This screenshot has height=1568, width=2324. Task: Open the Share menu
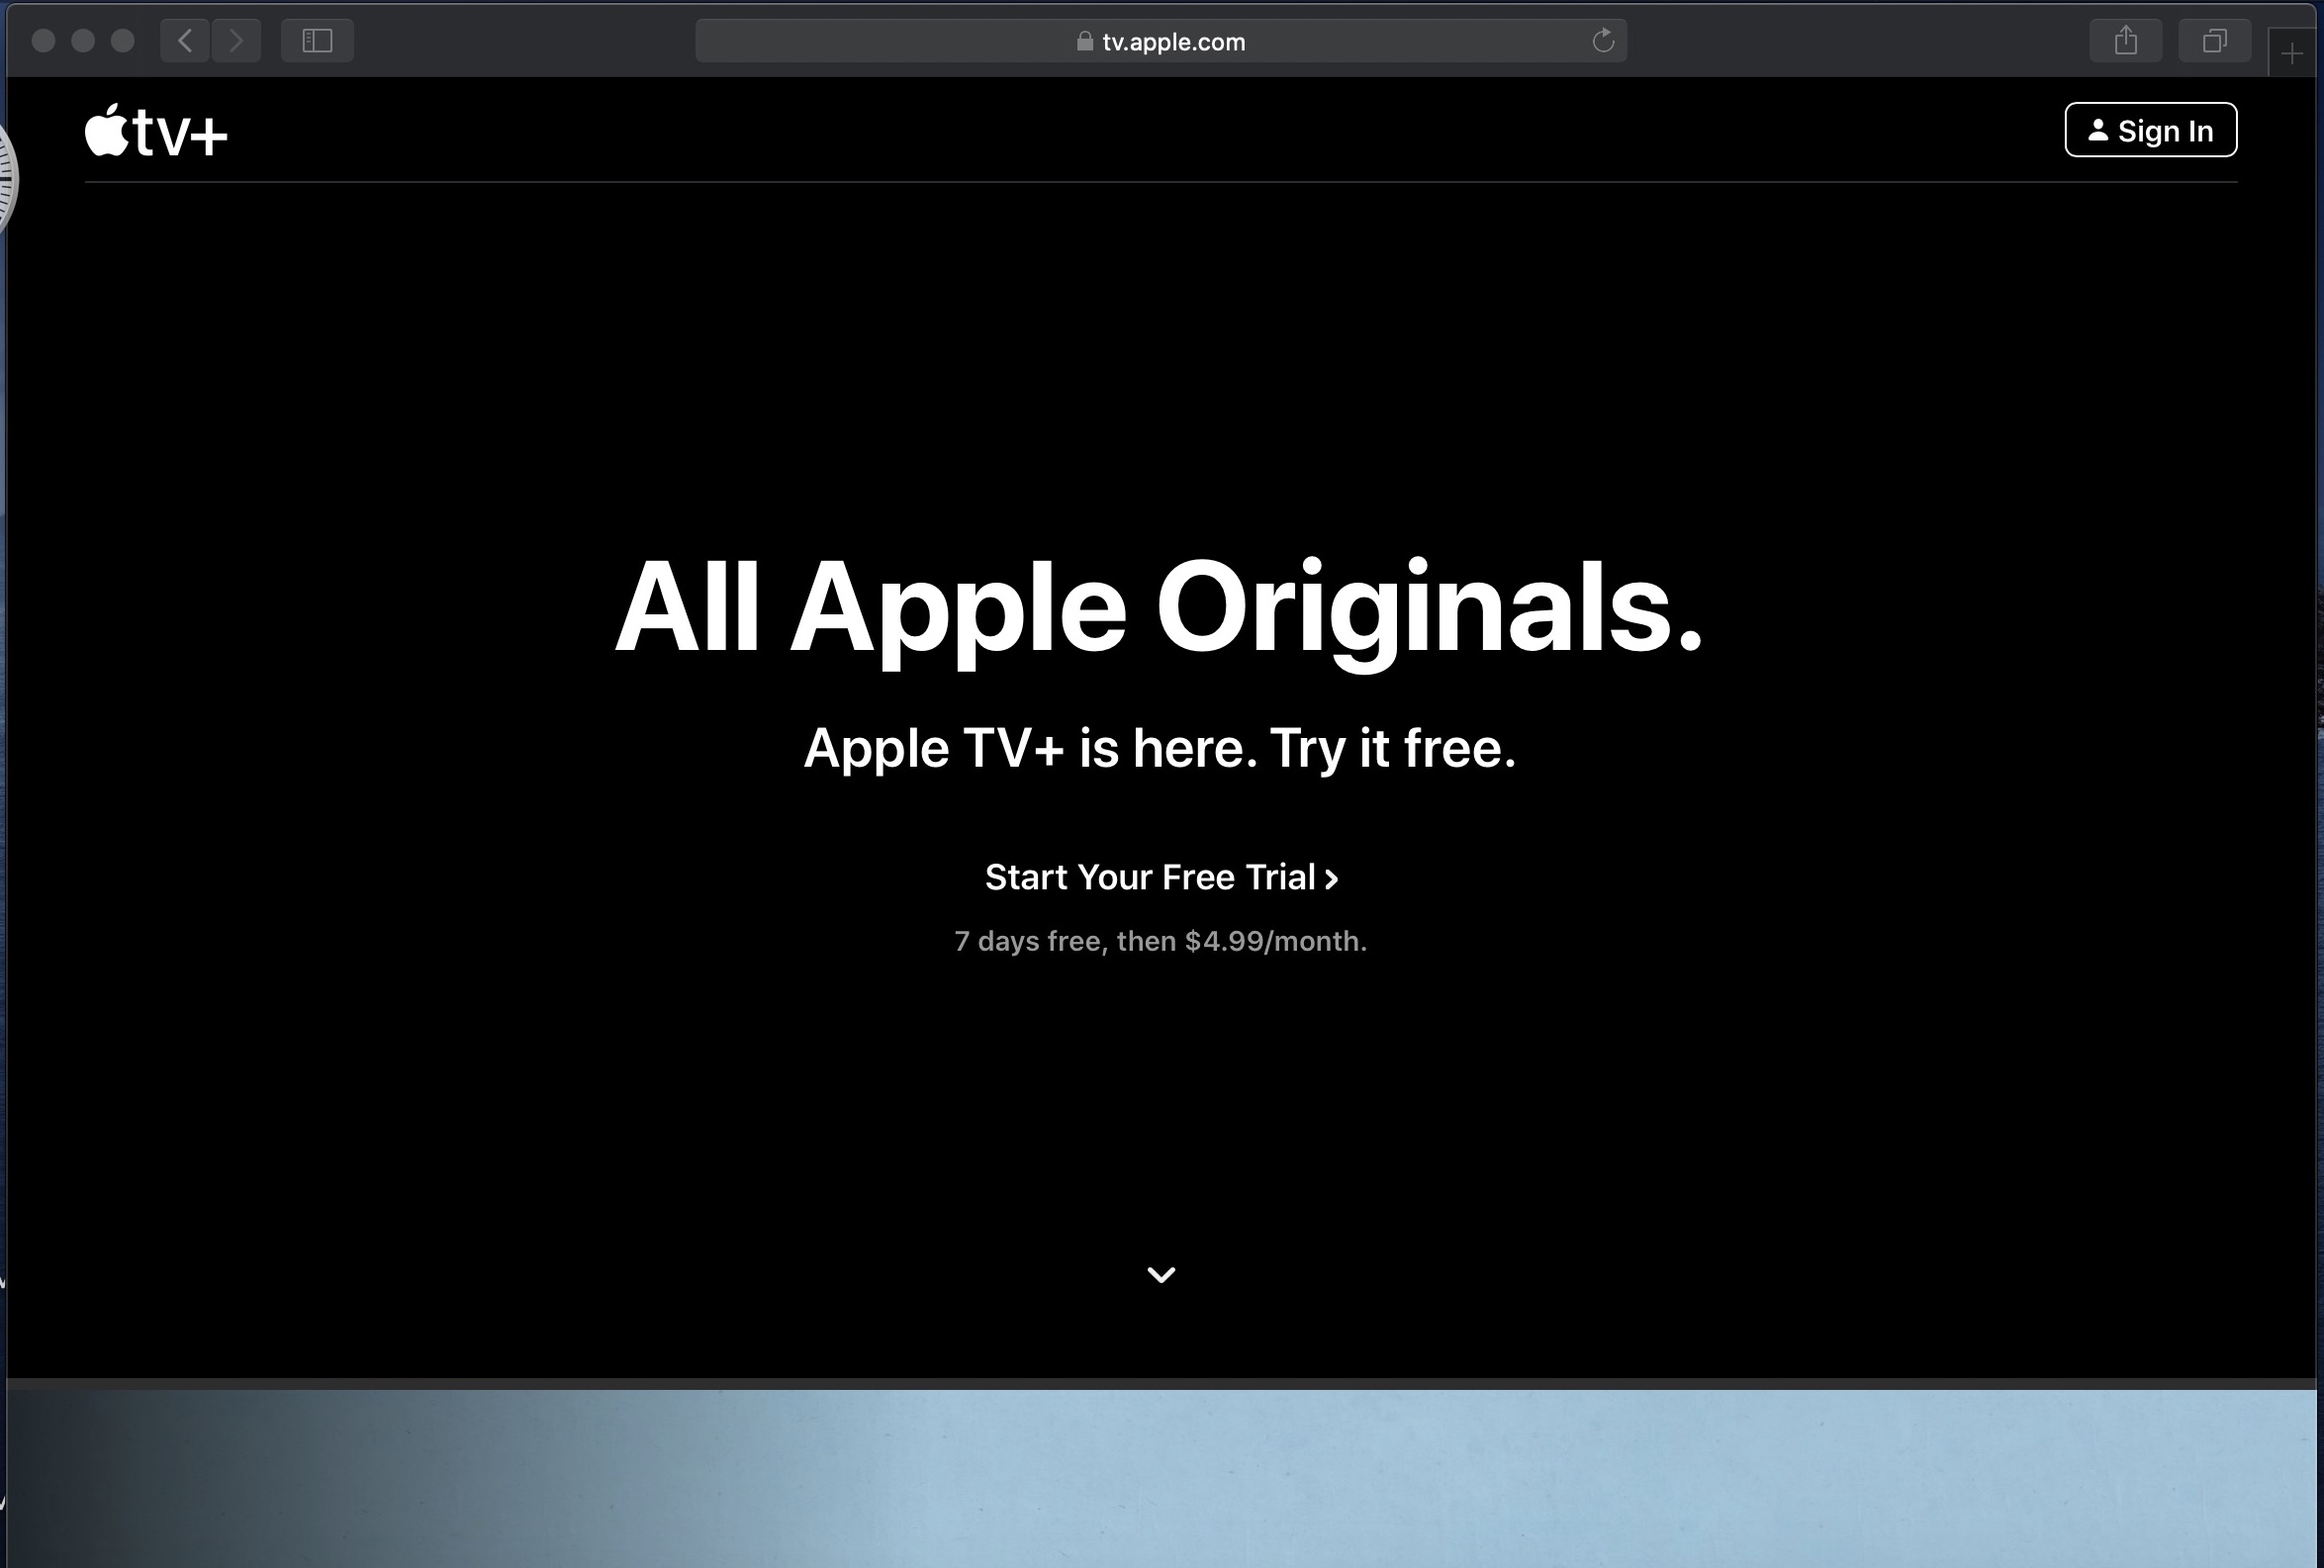[x=2126, y=41]
